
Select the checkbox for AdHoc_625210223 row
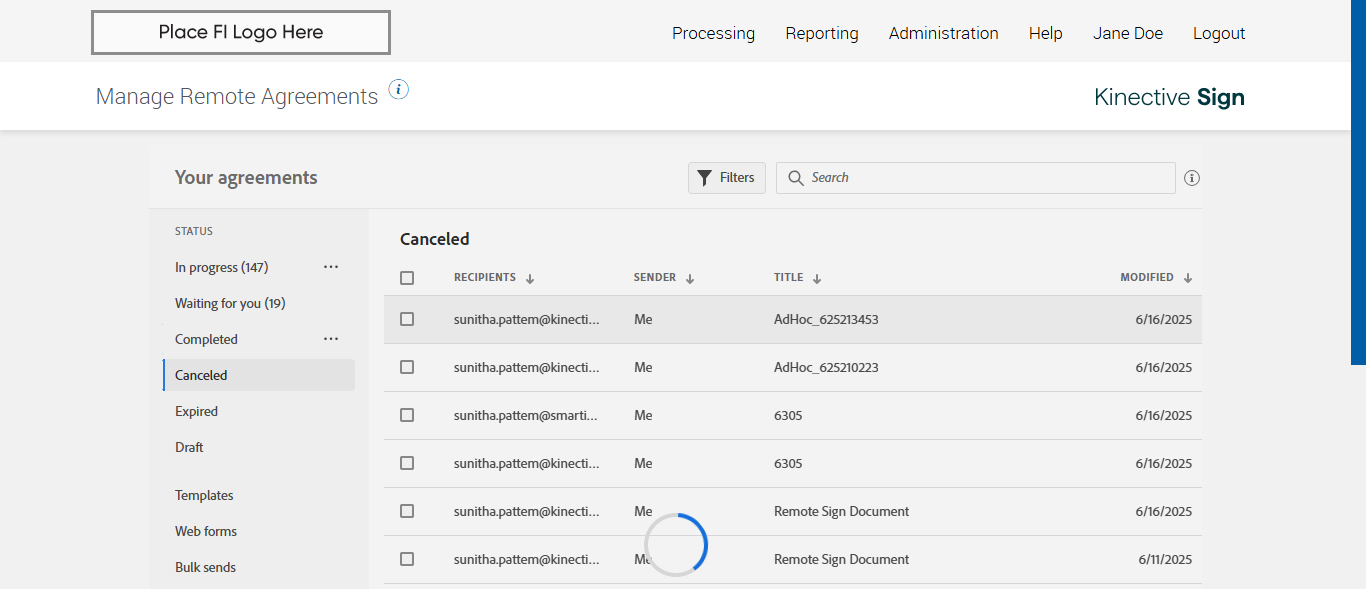click(x=407, y=367)
